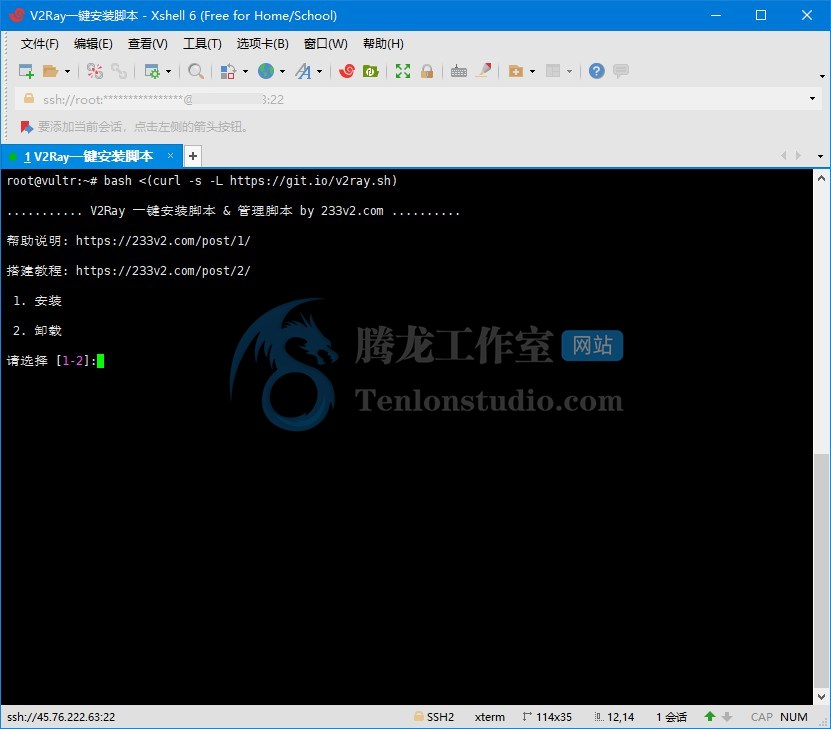831x729 pixels.
Task: Open the 编辑(E) menu
Action: pyautogui.click(x=93, y=43)
